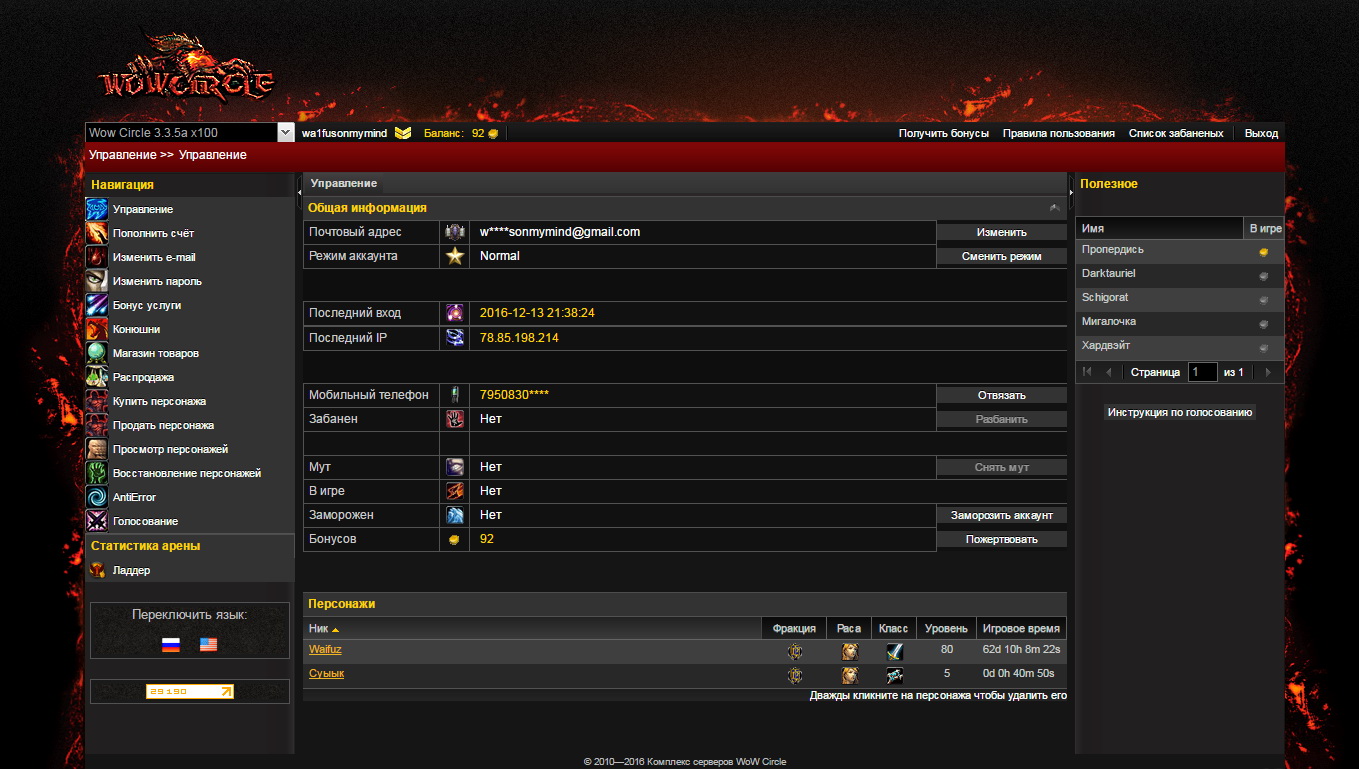Switch language with the Russian flag
This screenshot has height=769, width=1359.
click(x=171, y=645)
